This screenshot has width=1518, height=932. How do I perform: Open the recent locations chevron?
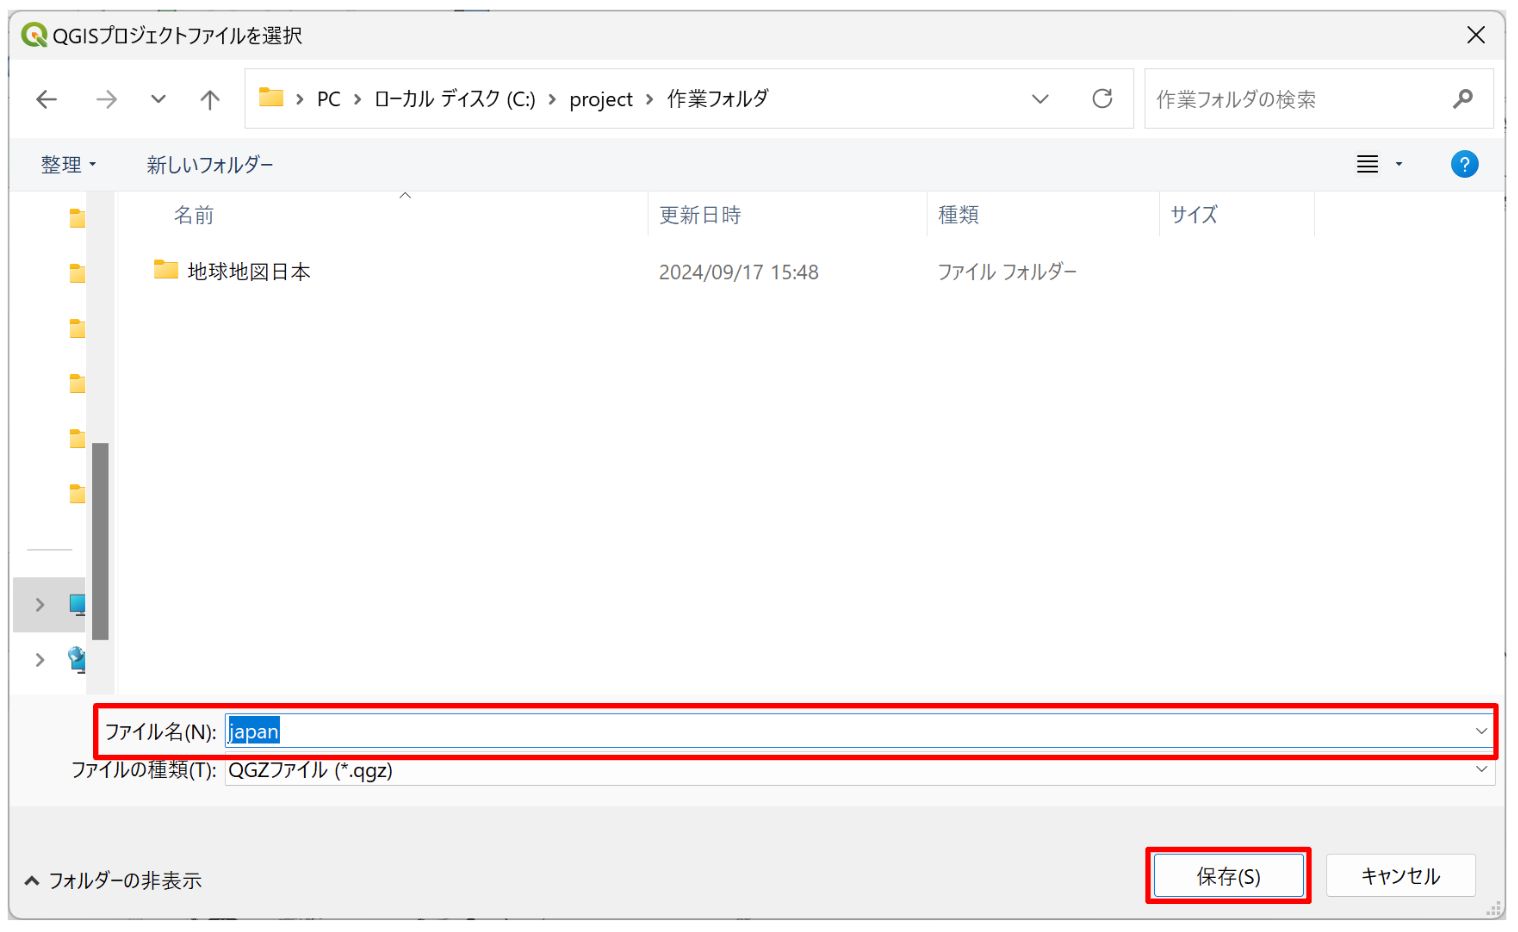pos(158,99)
